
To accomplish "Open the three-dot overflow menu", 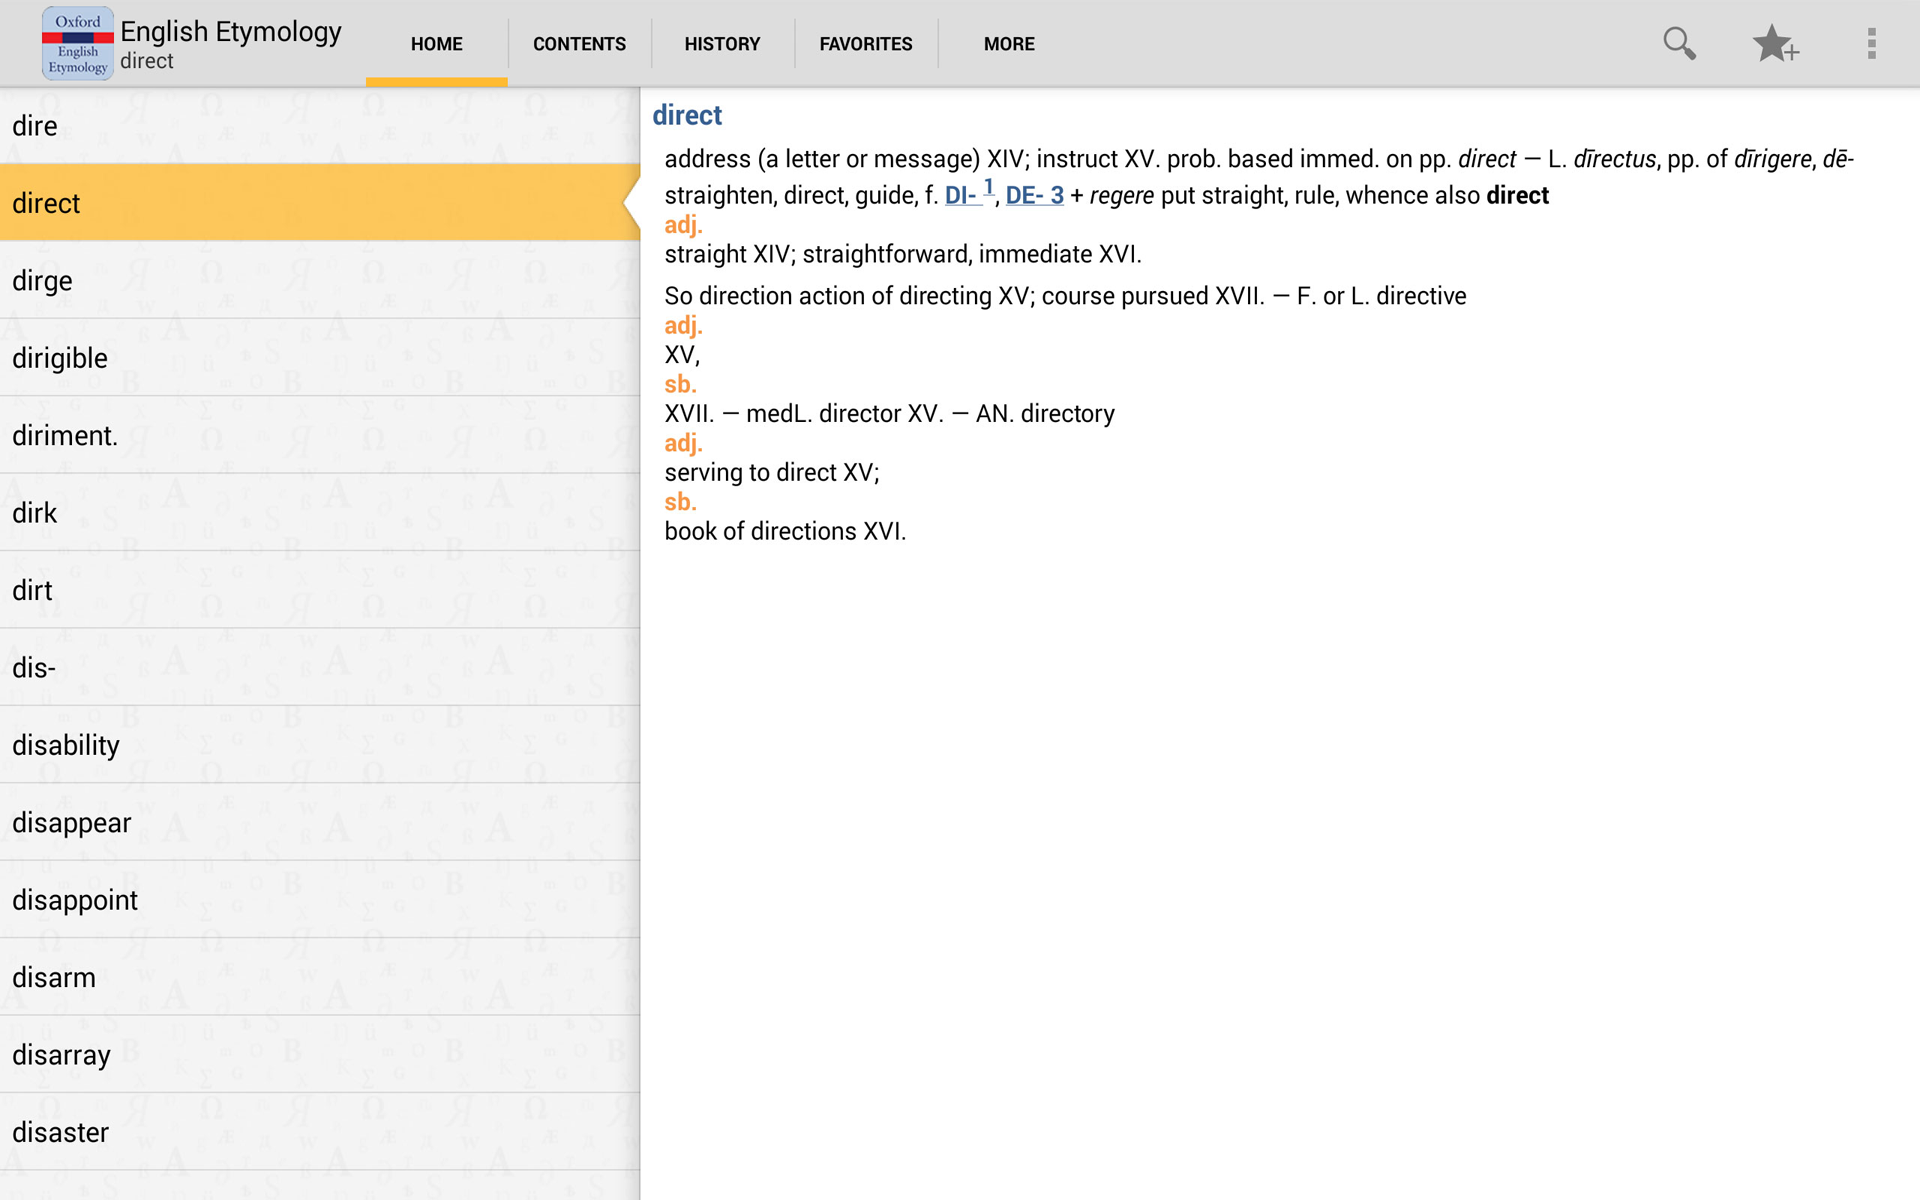I will (1871, 44).
